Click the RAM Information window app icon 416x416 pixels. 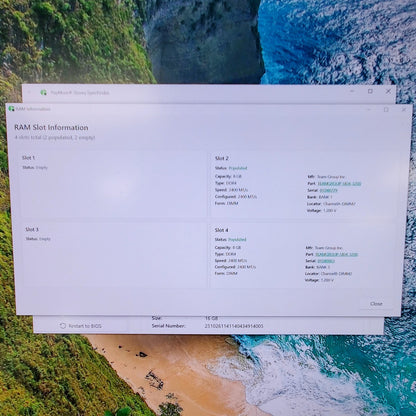pos(11,109)
